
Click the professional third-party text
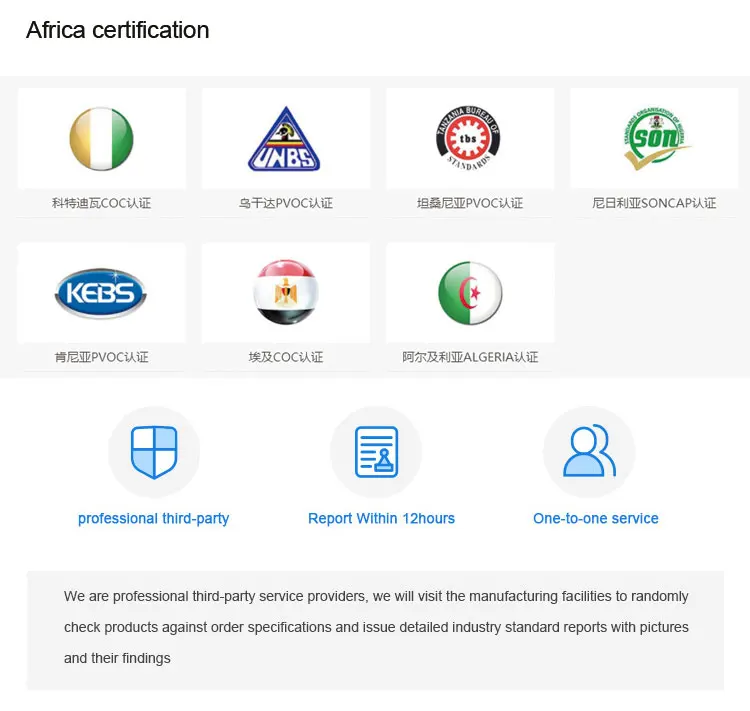pyautogui.click(x=154, y=519)
